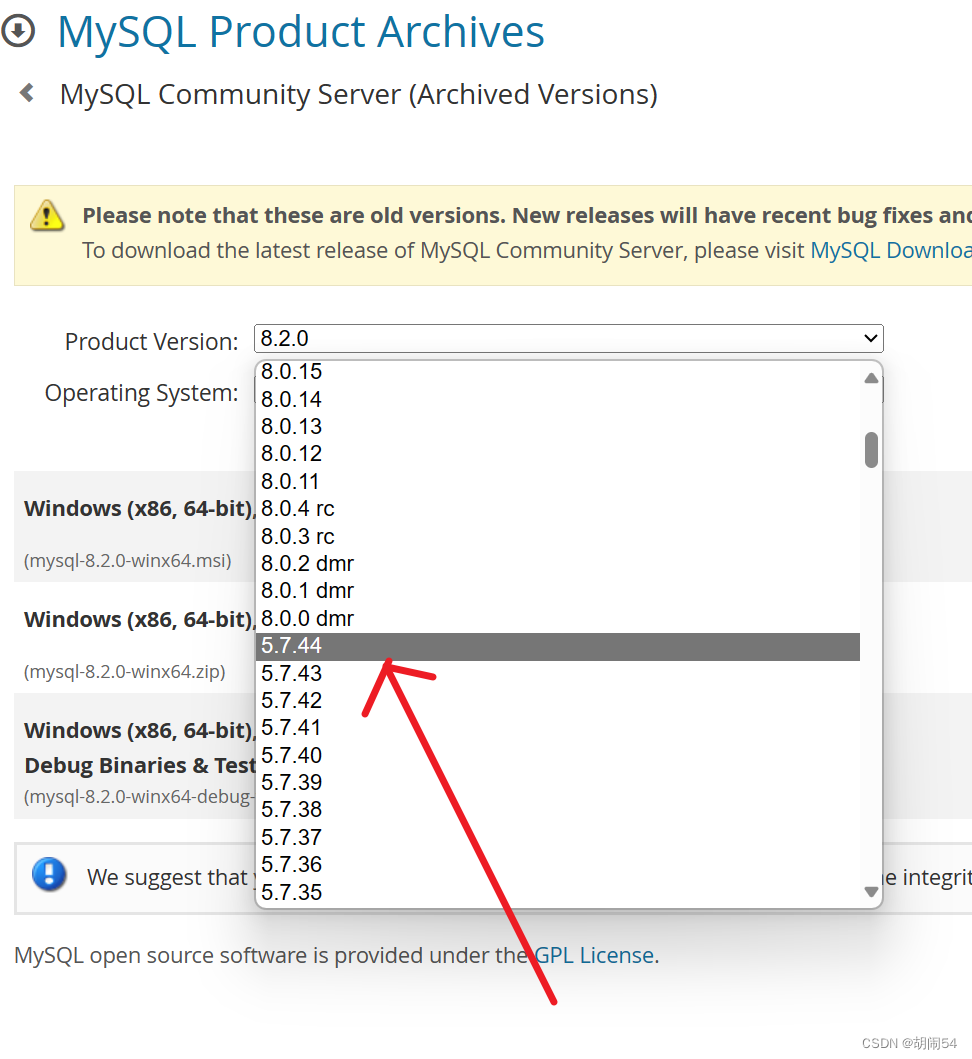
Task: Open the Product Version dropdown showing 8.2.0
Action: pyautogui.click(x=567, y=338)
